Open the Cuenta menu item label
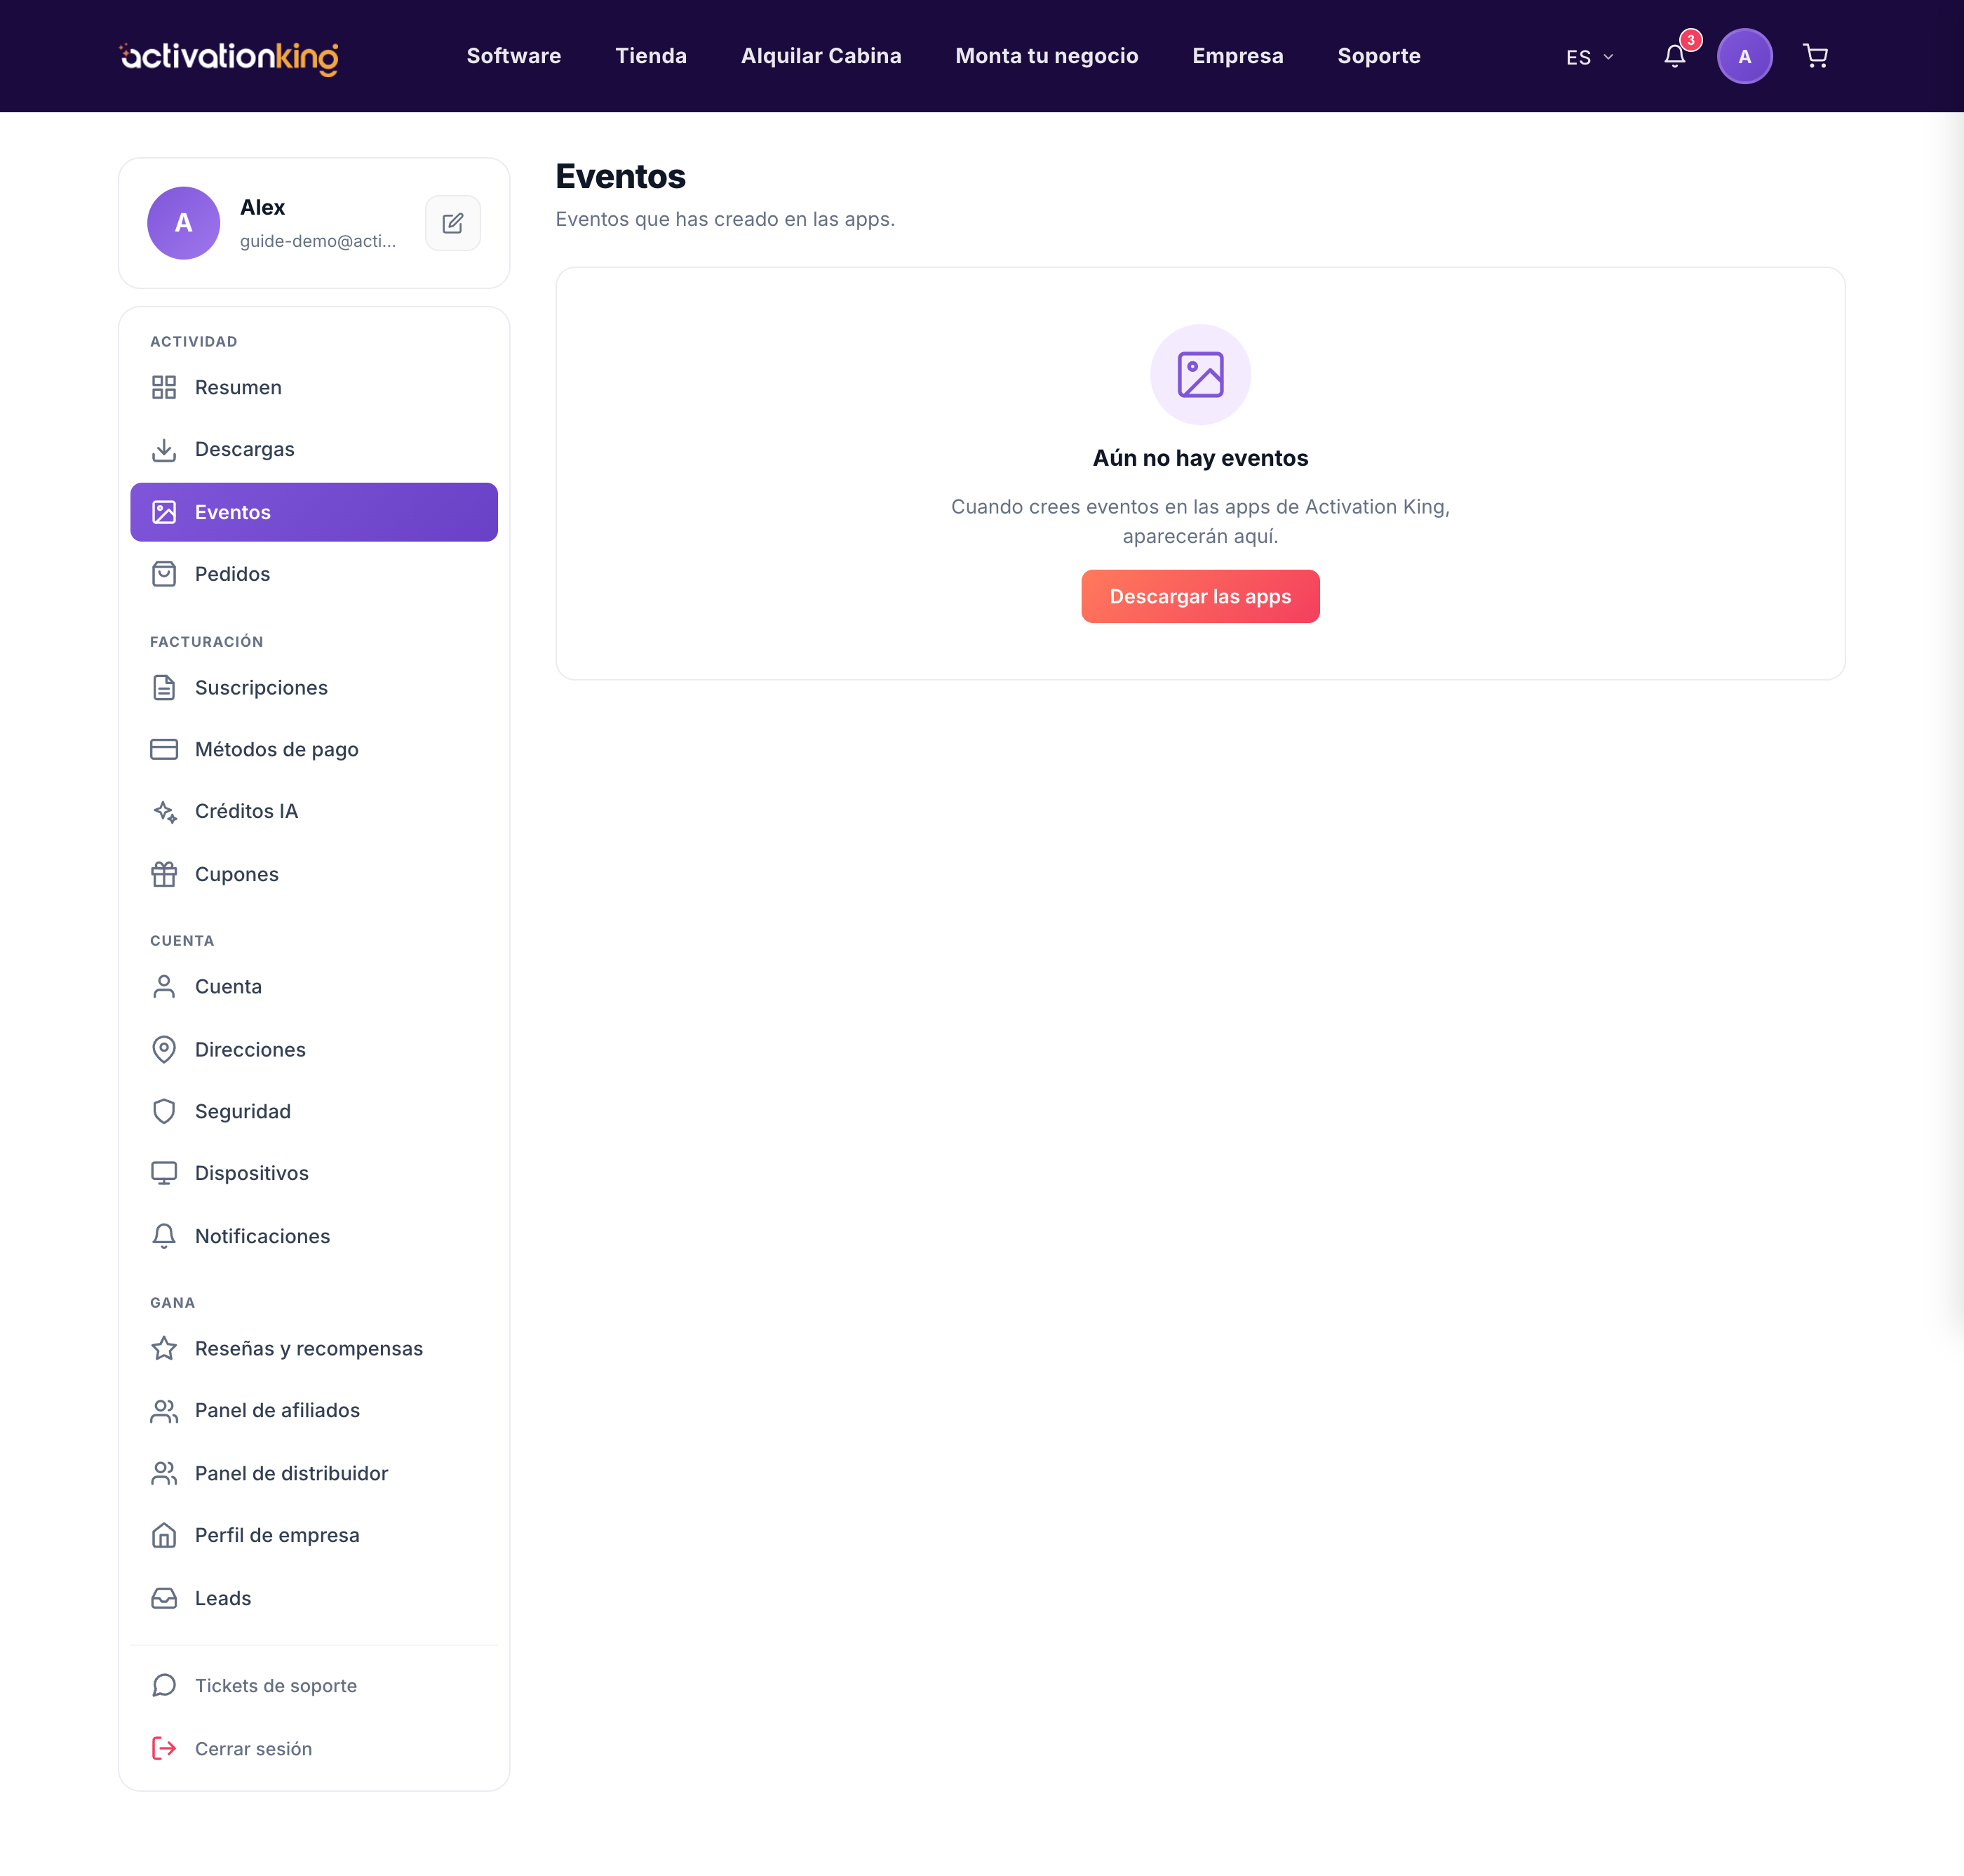 [x=229, y=986]
